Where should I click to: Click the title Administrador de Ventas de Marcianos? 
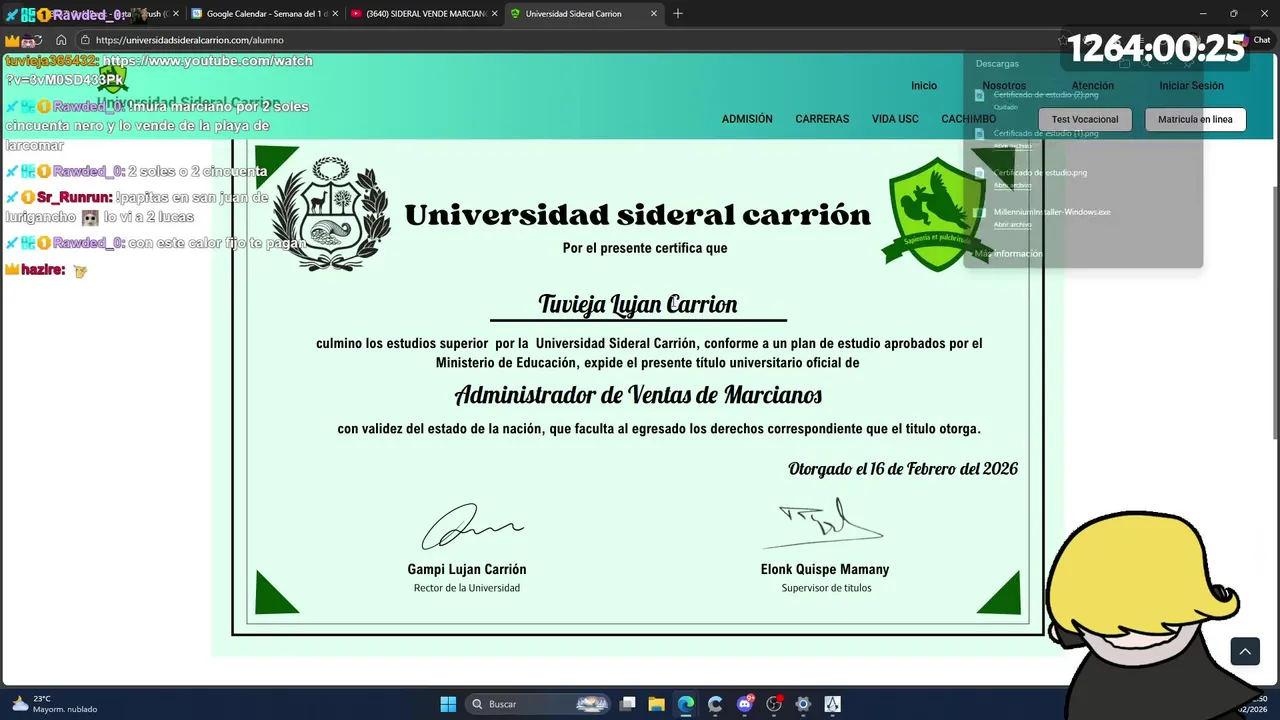tap(638, 395)
